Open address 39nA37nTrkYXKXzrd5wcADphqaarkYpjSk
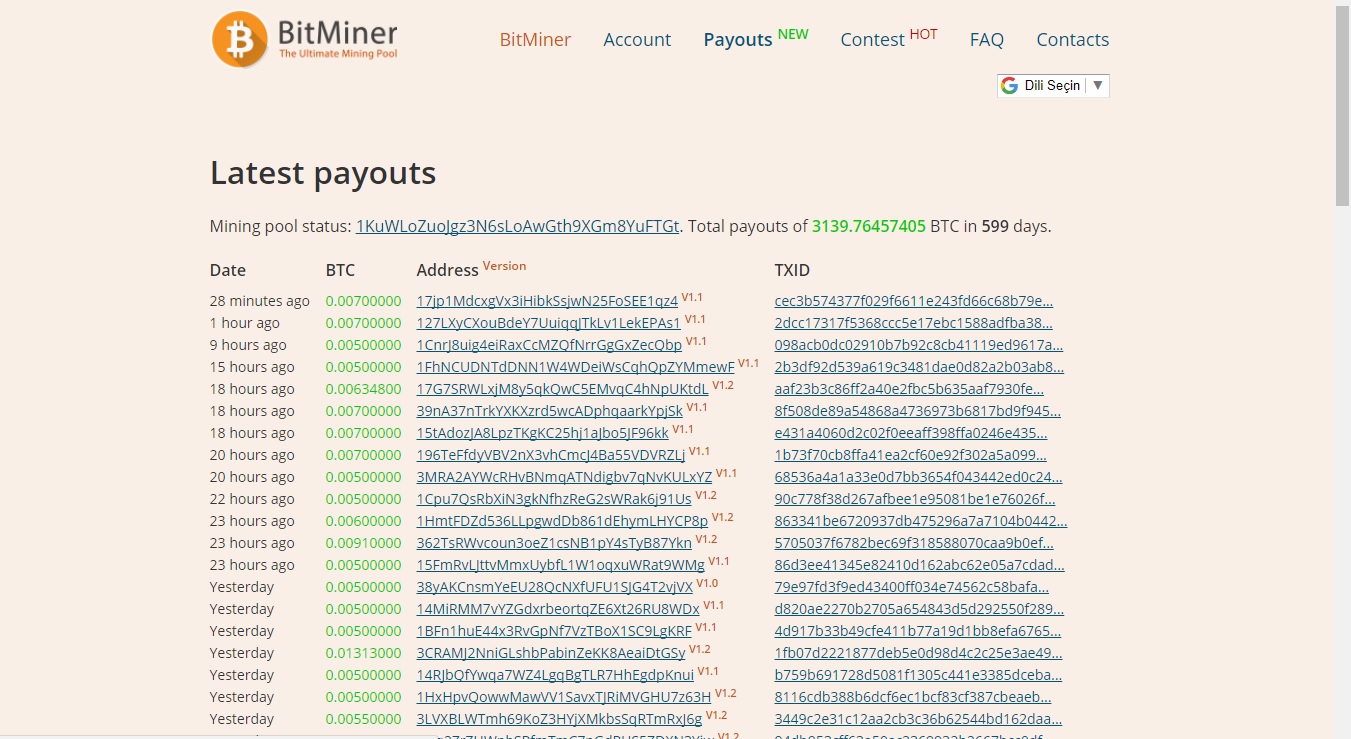 click(550, 411)
